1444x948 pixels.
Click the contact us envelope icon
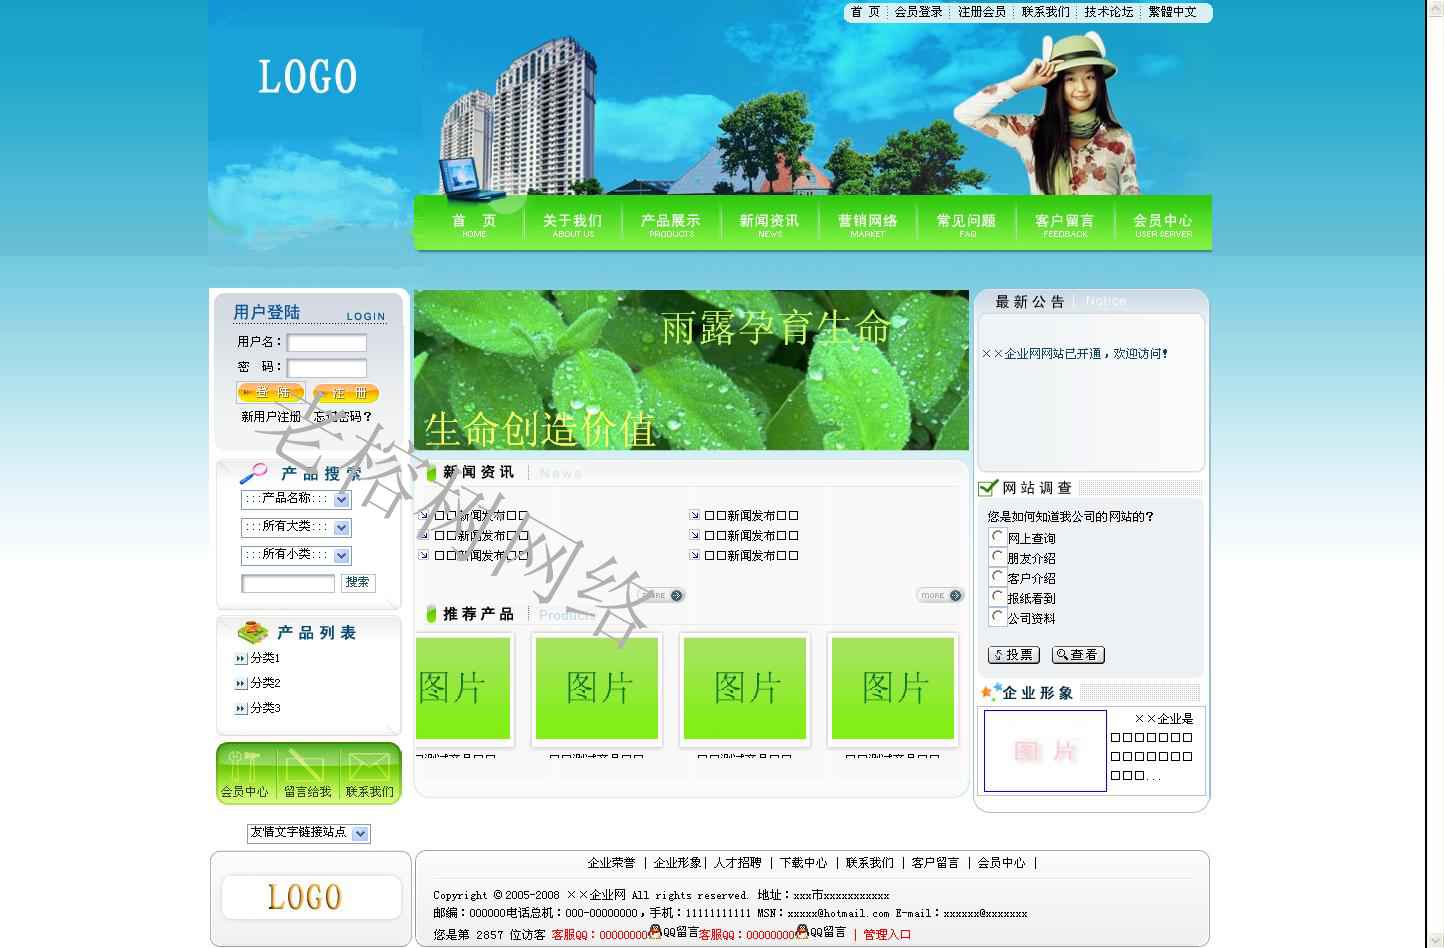[369, 768]
